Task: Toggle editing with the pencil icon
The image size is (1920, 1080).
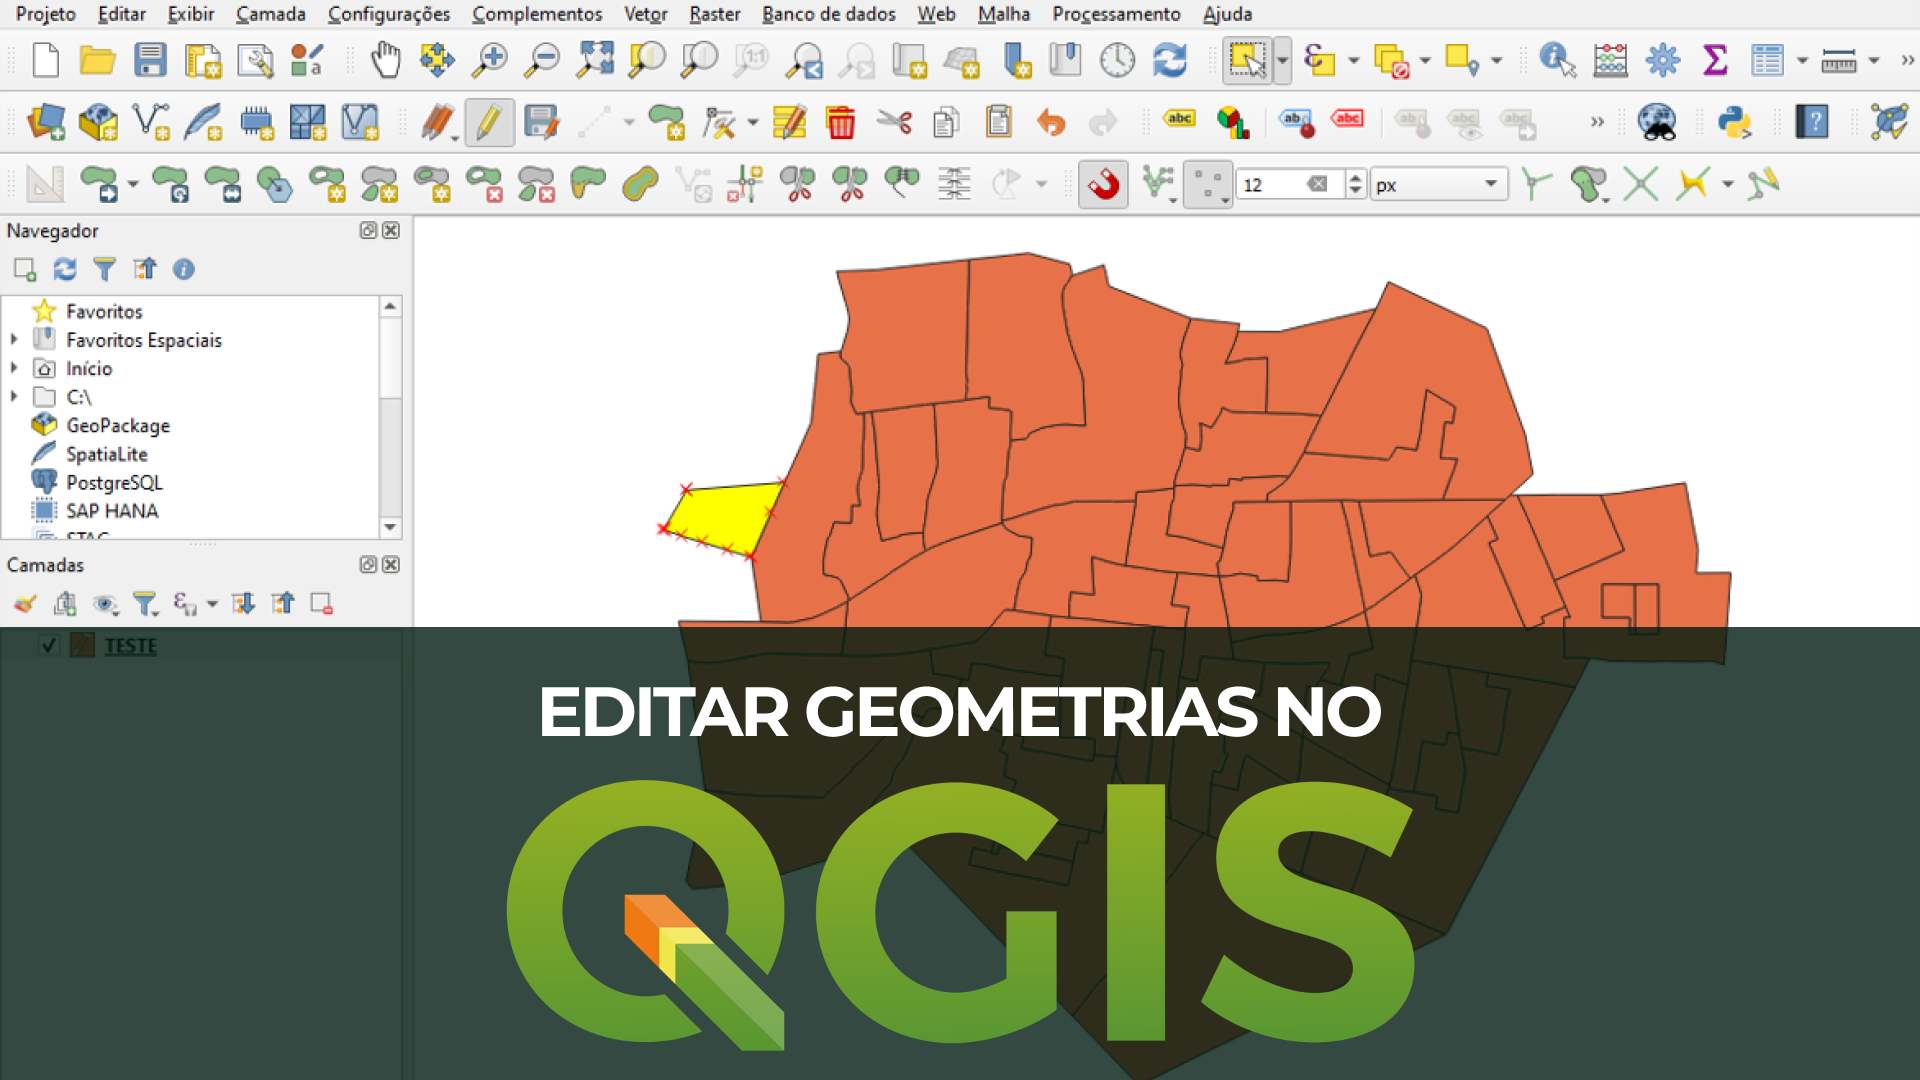Action: click(488, 122)
